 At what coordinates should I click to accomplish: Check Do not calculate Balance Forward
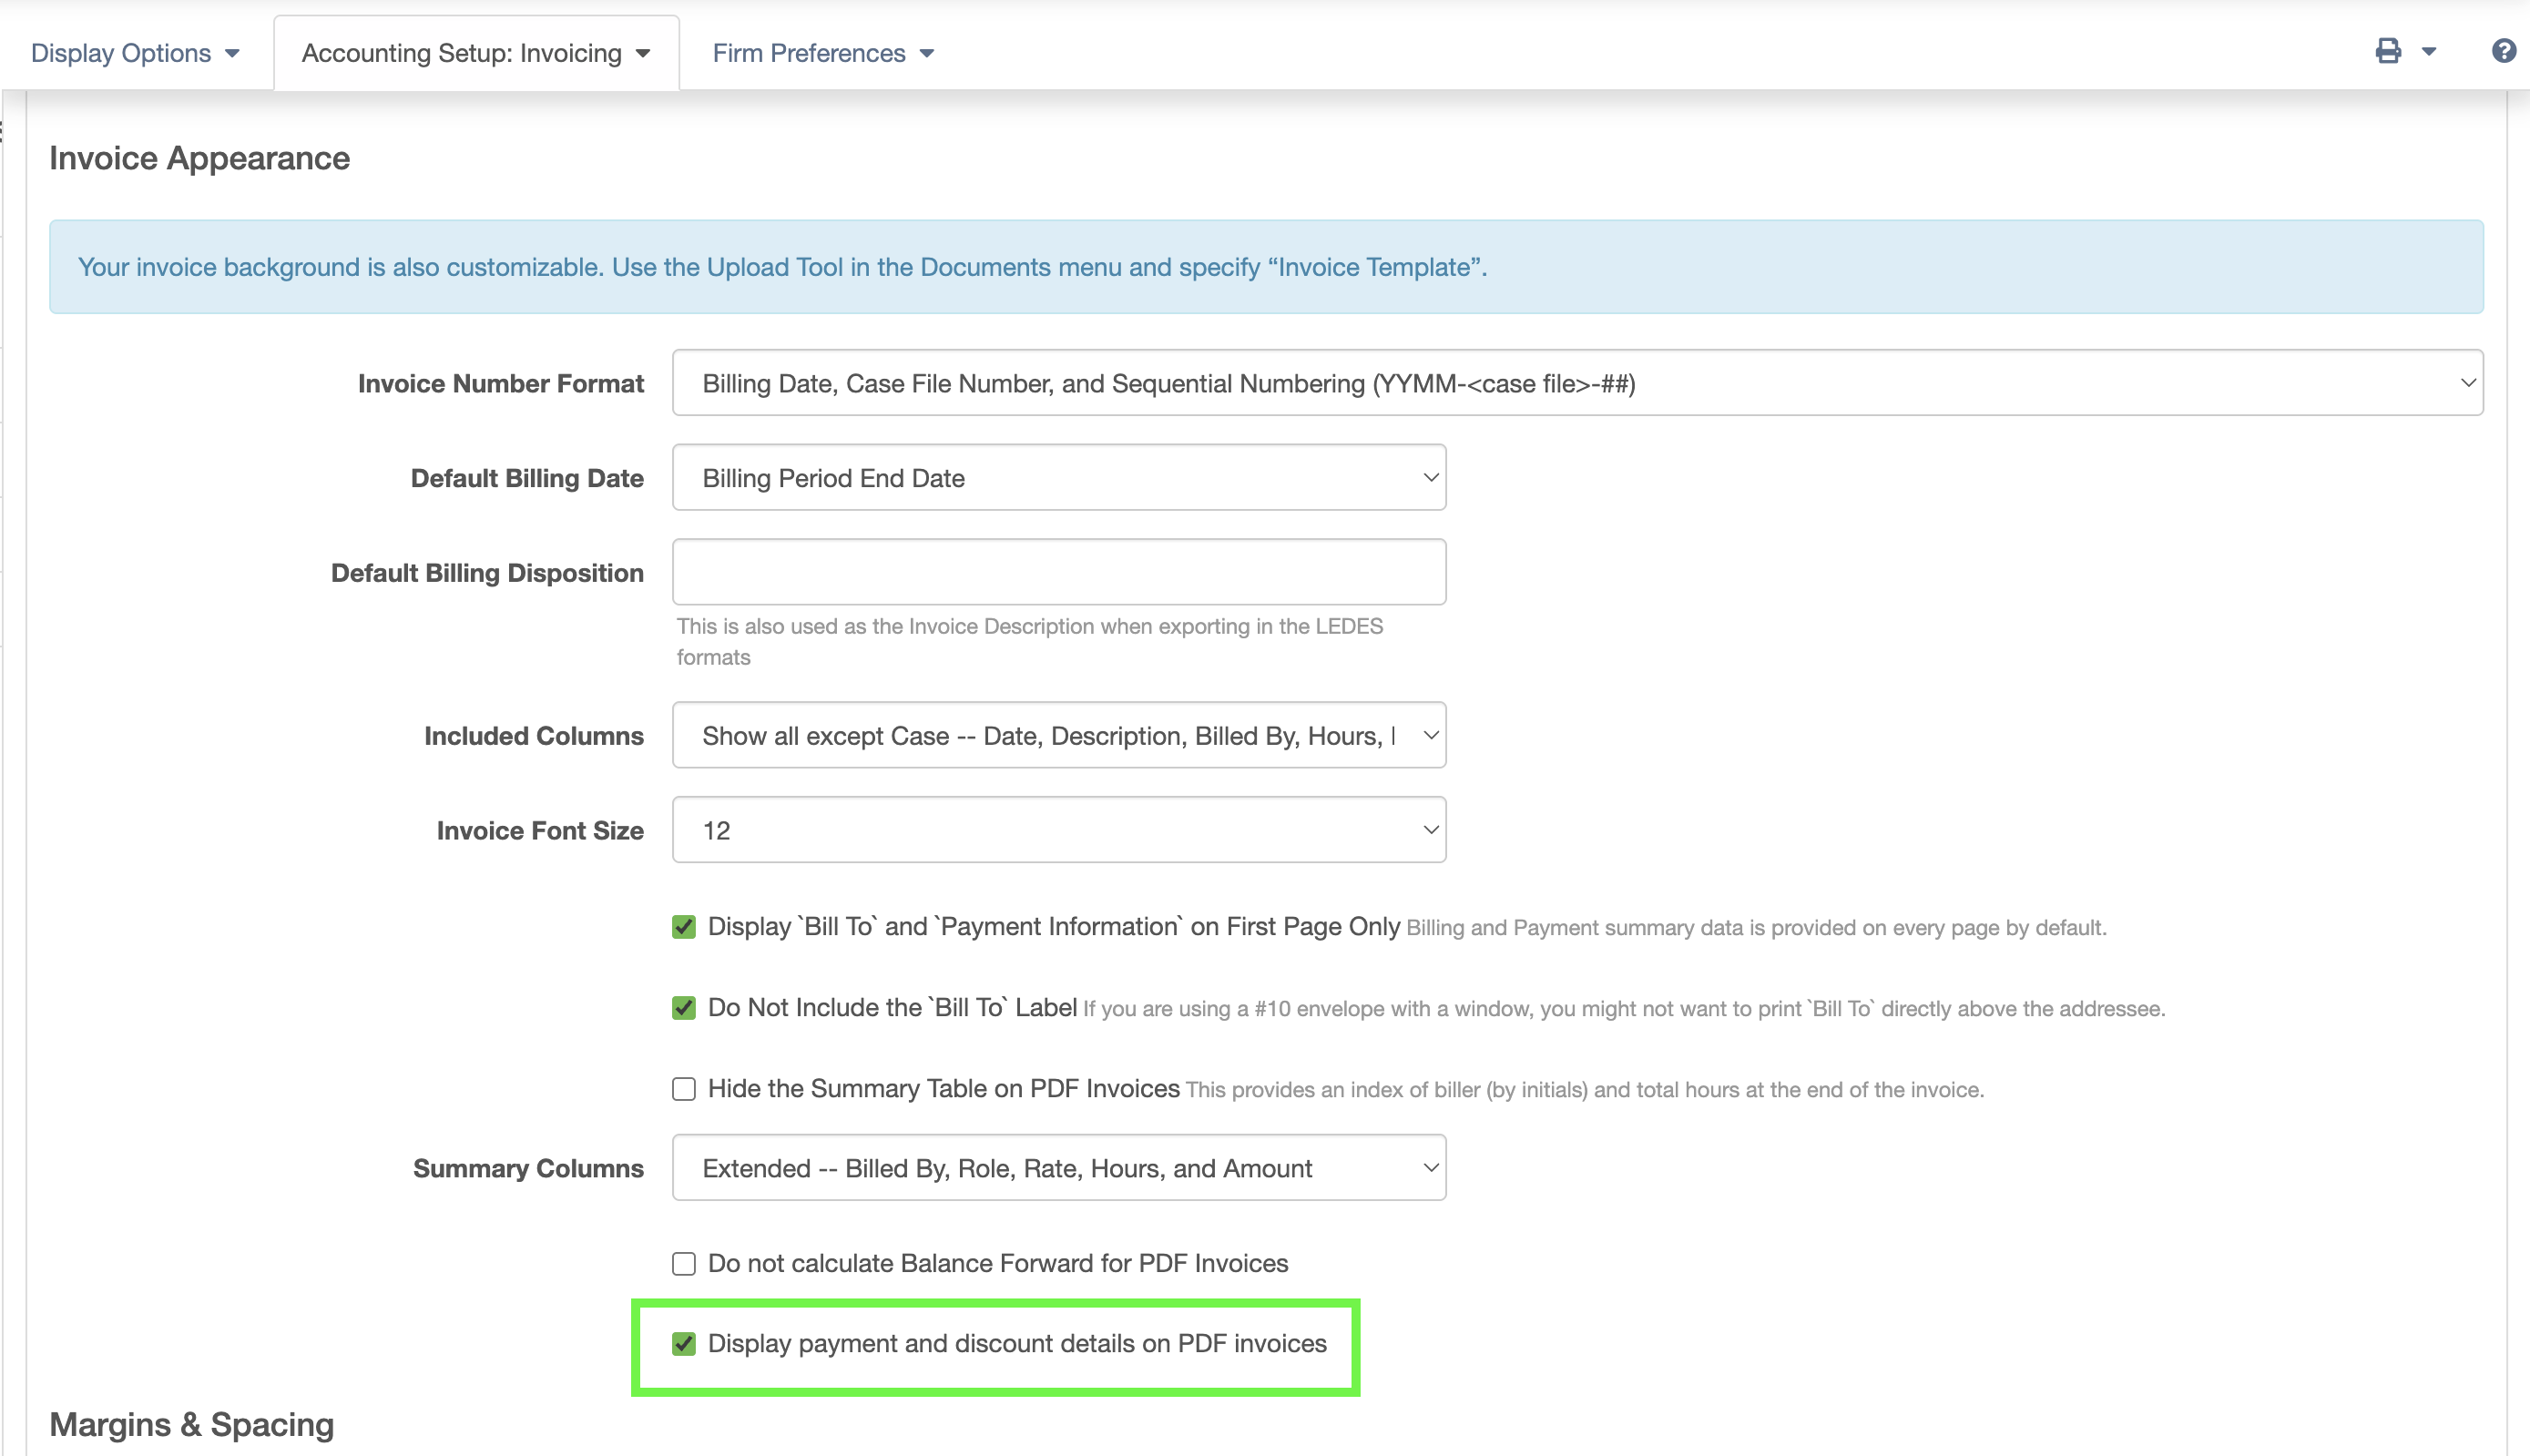(684, 1264)
